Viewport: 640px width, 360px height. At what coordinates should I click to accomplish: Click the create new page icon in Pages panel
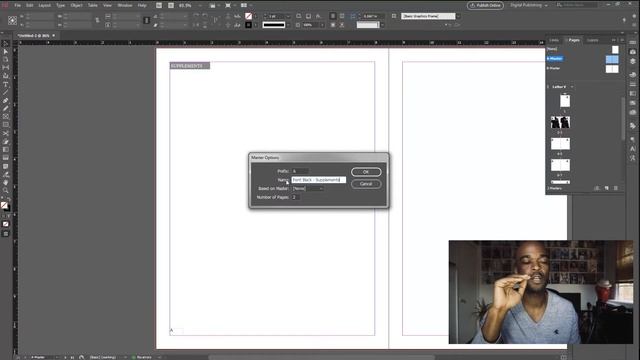(x=607, y=188)
